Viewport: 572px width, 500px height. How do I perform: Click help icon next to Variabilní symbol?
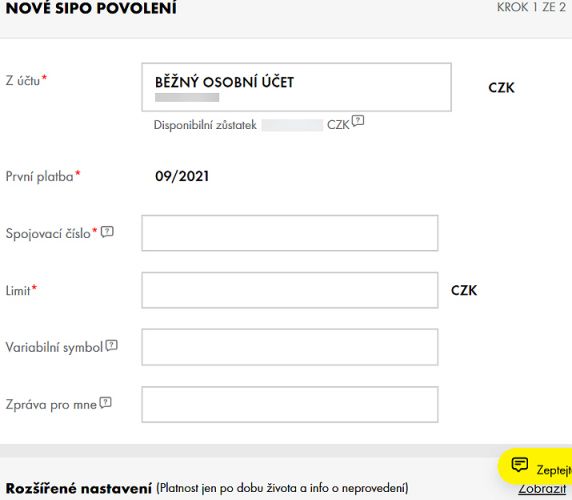click(112, 345)
